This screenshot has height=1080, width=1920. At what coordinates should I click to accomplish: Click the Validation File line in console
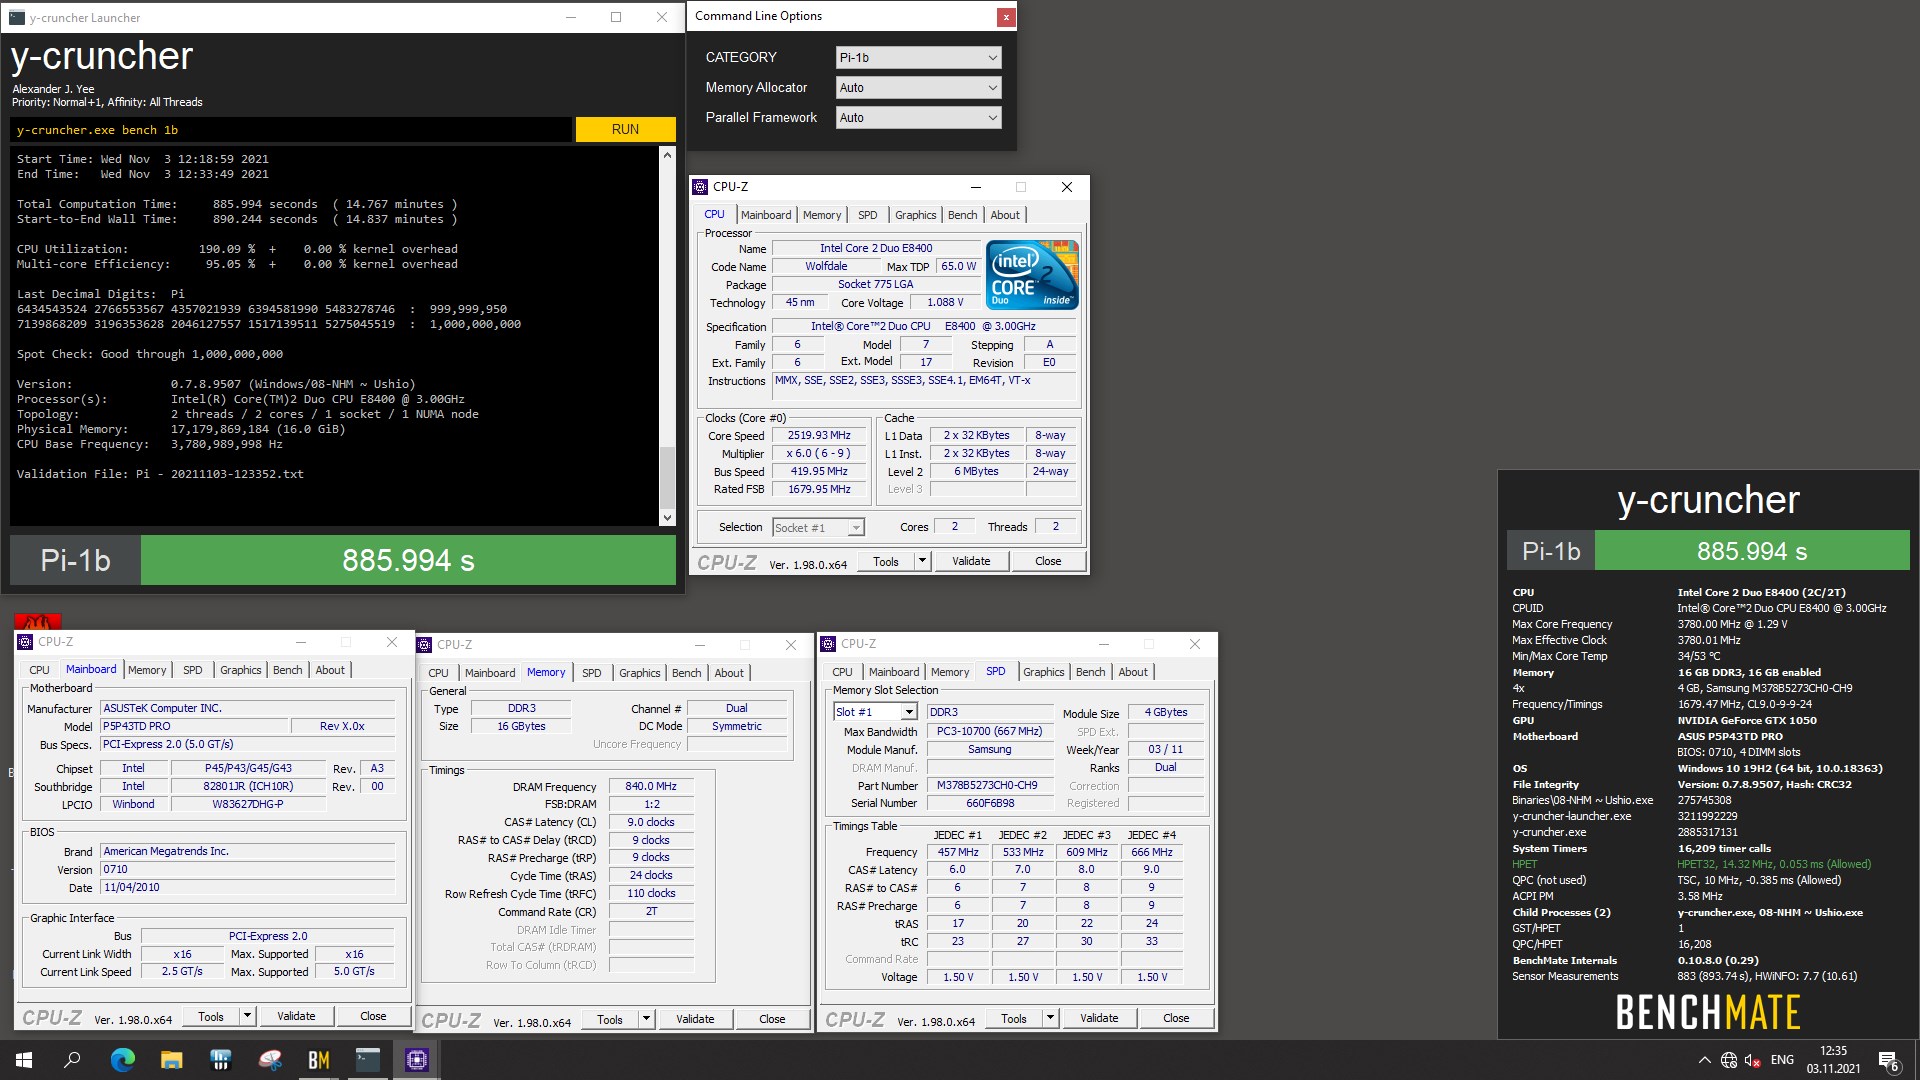click(x=160, y=474)
